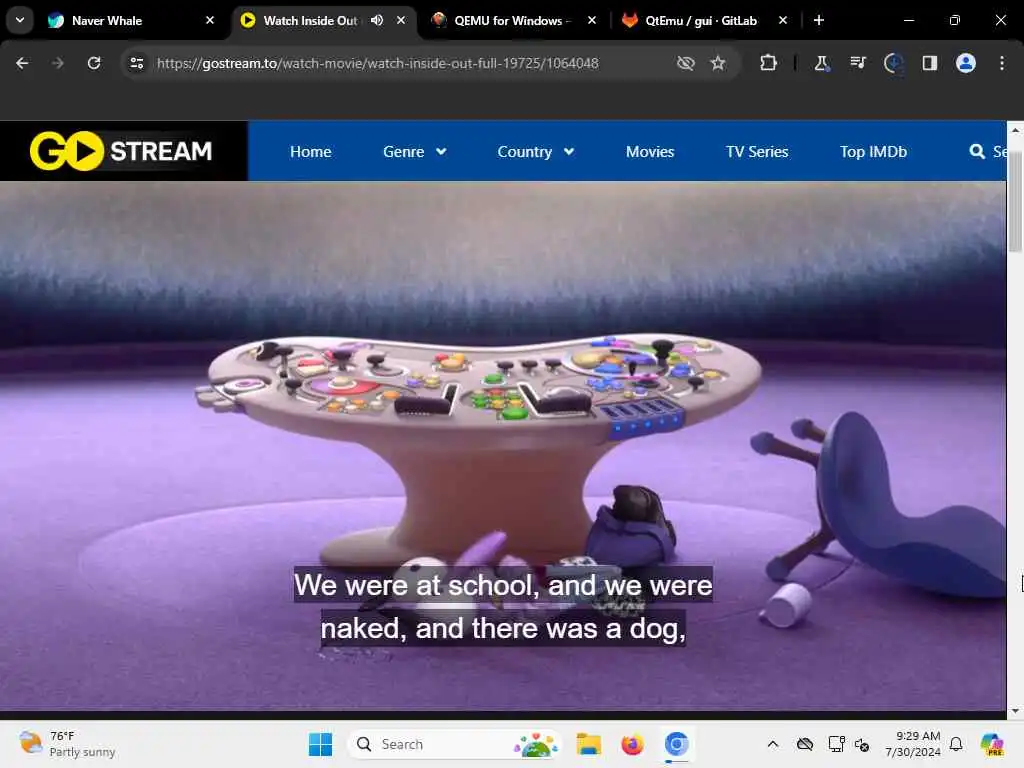
Task: Click the video player frame
Action: [503, 446]
